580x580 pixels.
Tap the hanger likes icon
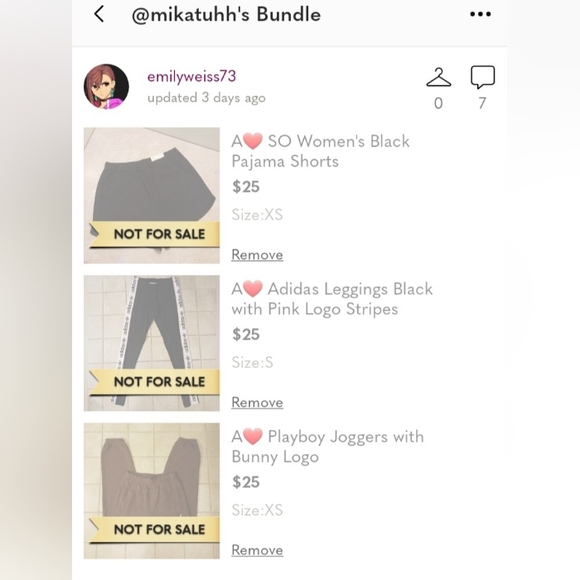438,77
